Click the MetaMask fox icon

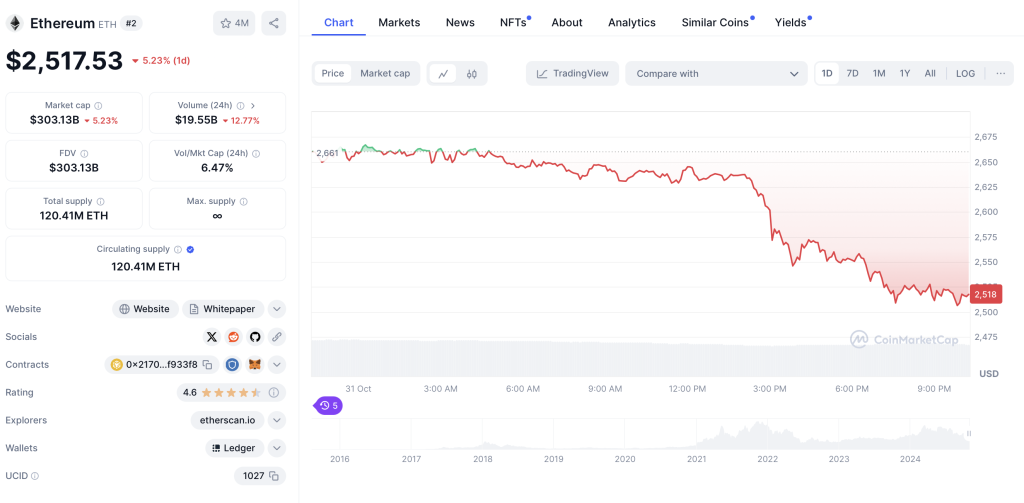(x=255, y=365)
